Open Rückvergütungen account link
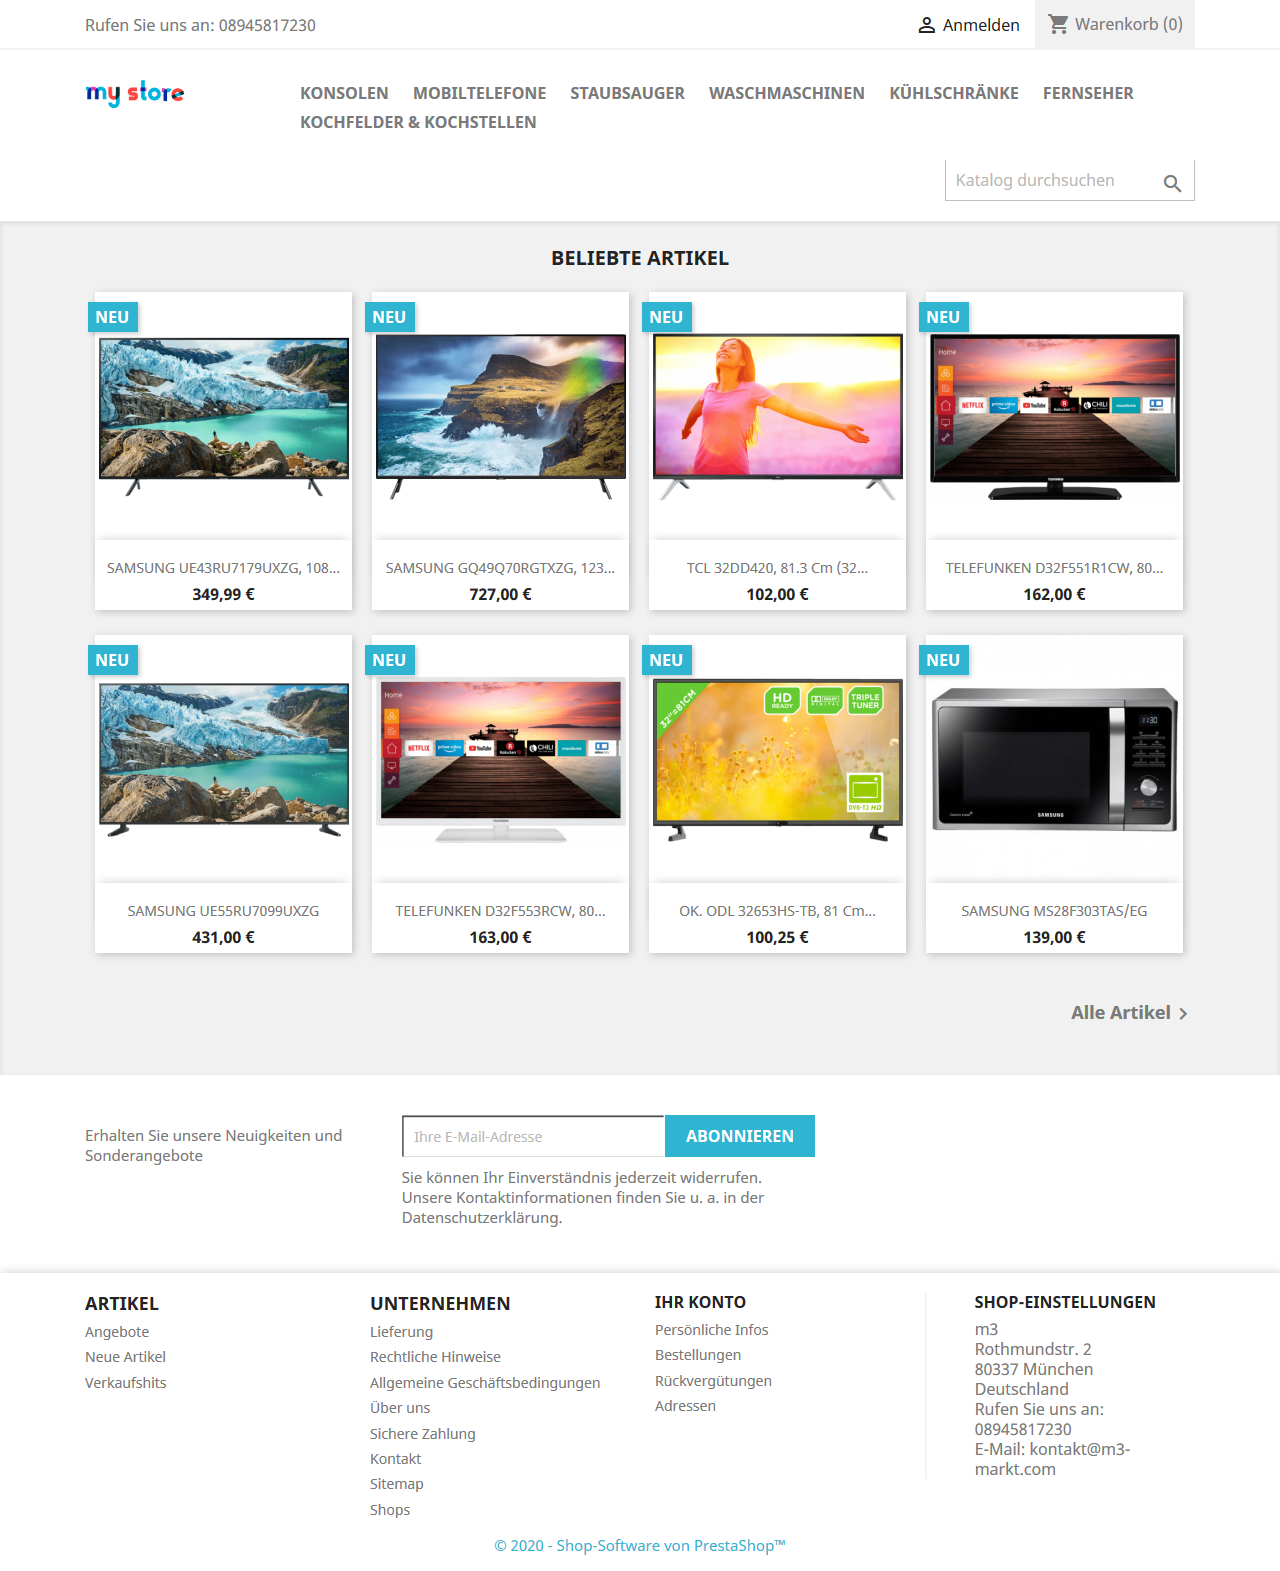The width and height of the screenshot is (1280, 1571). click(x=713, y=1381)
